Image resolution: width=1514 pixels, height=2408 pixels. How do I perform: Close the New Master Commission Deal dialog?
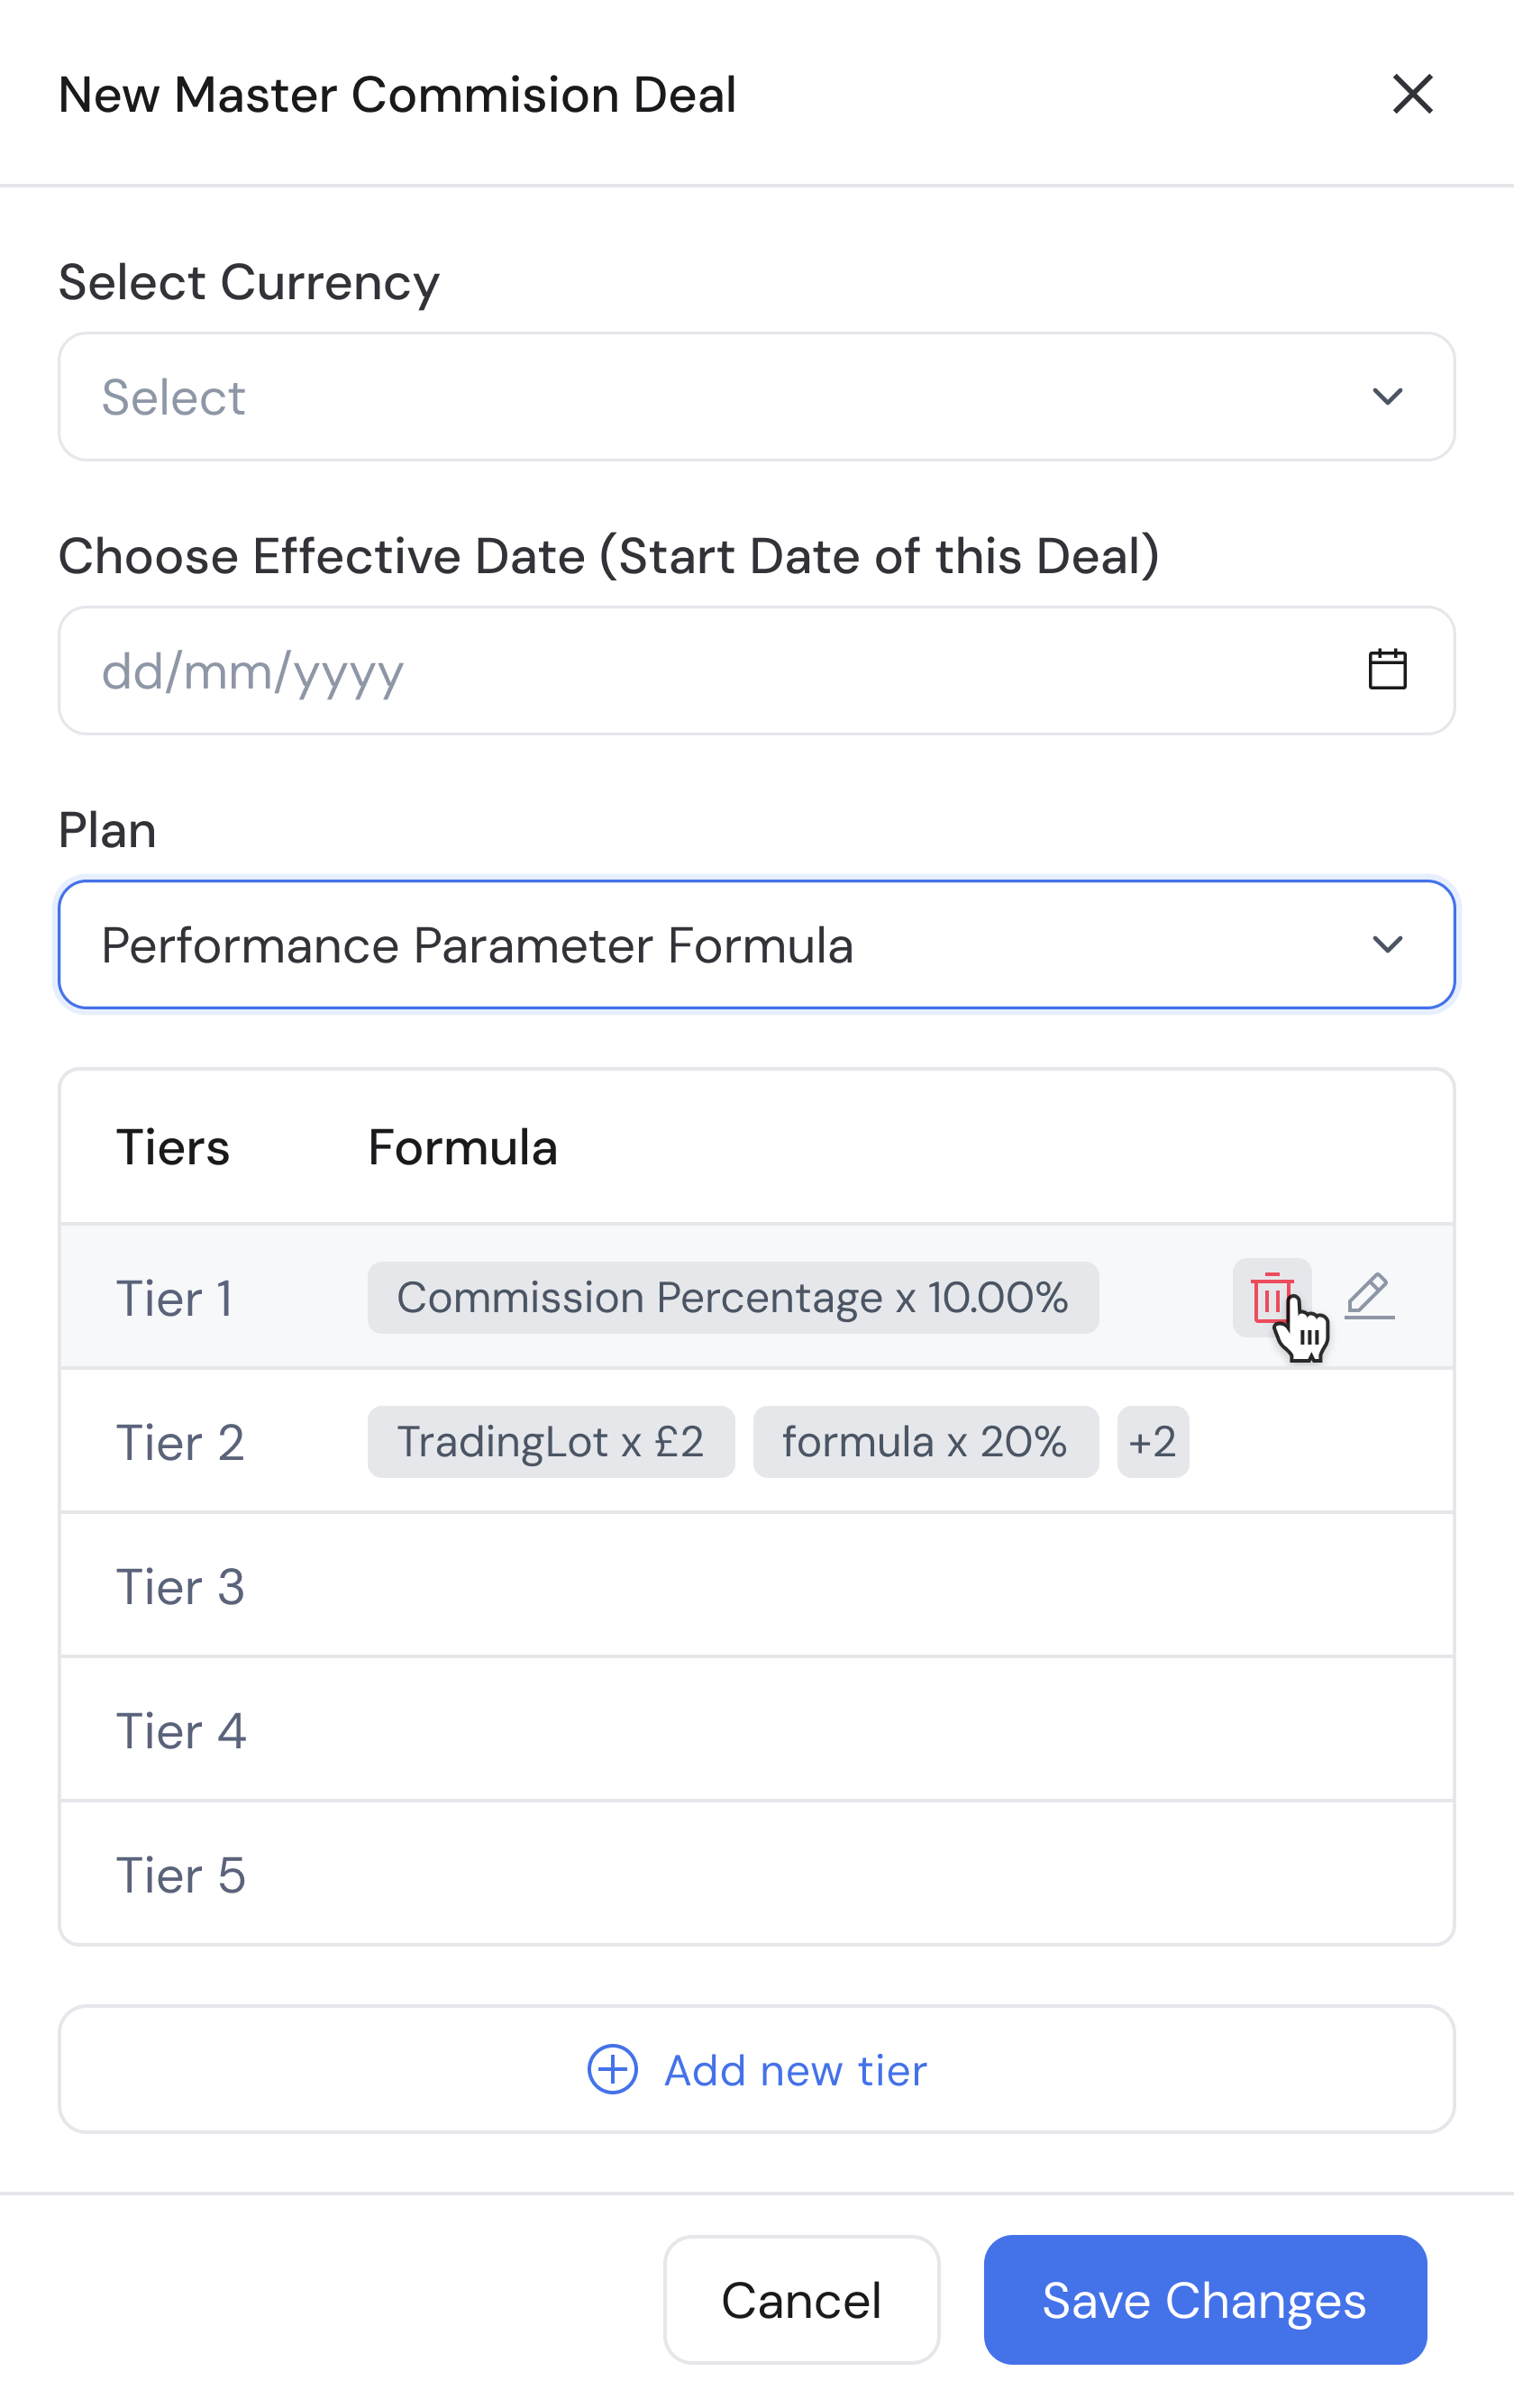1412,95
